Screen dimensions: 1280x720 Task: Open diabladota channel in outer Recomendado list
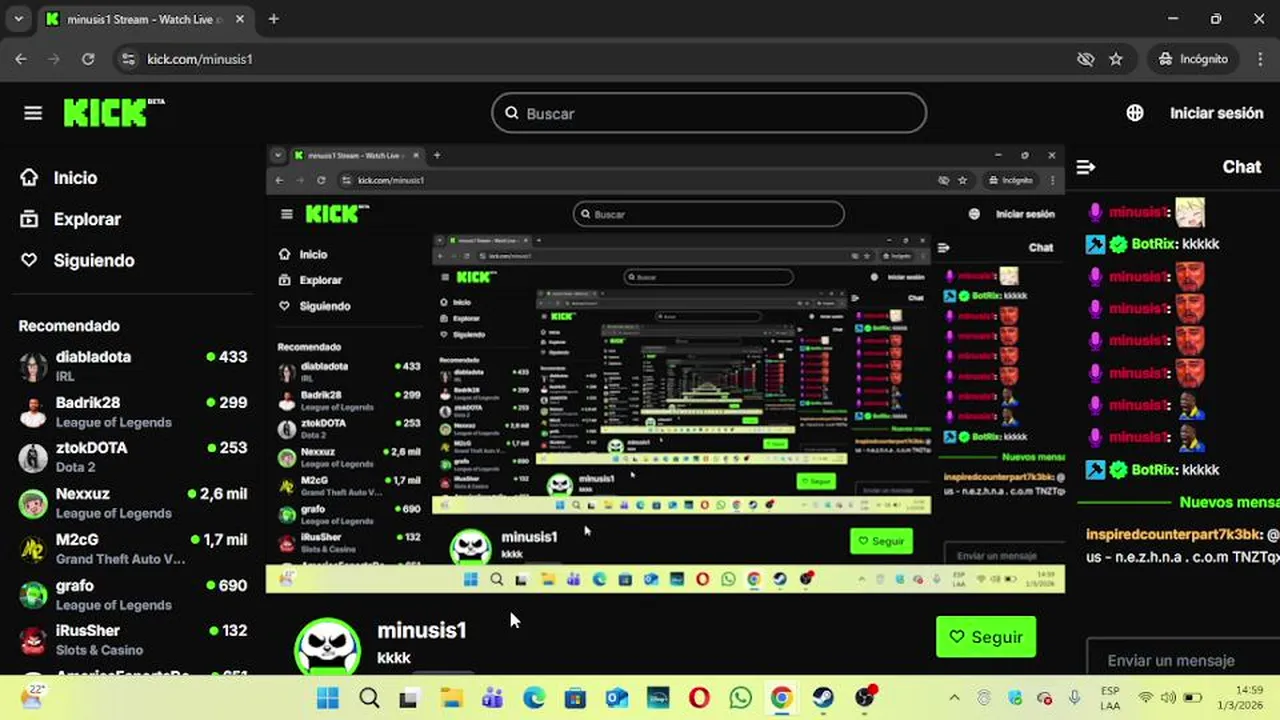[x=133, y=365]
